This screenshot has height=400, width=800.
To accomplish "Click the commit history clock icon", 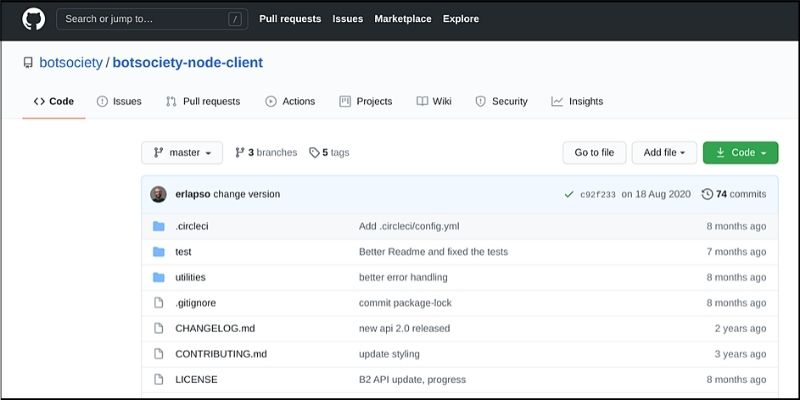I will (x=707, y=194).
